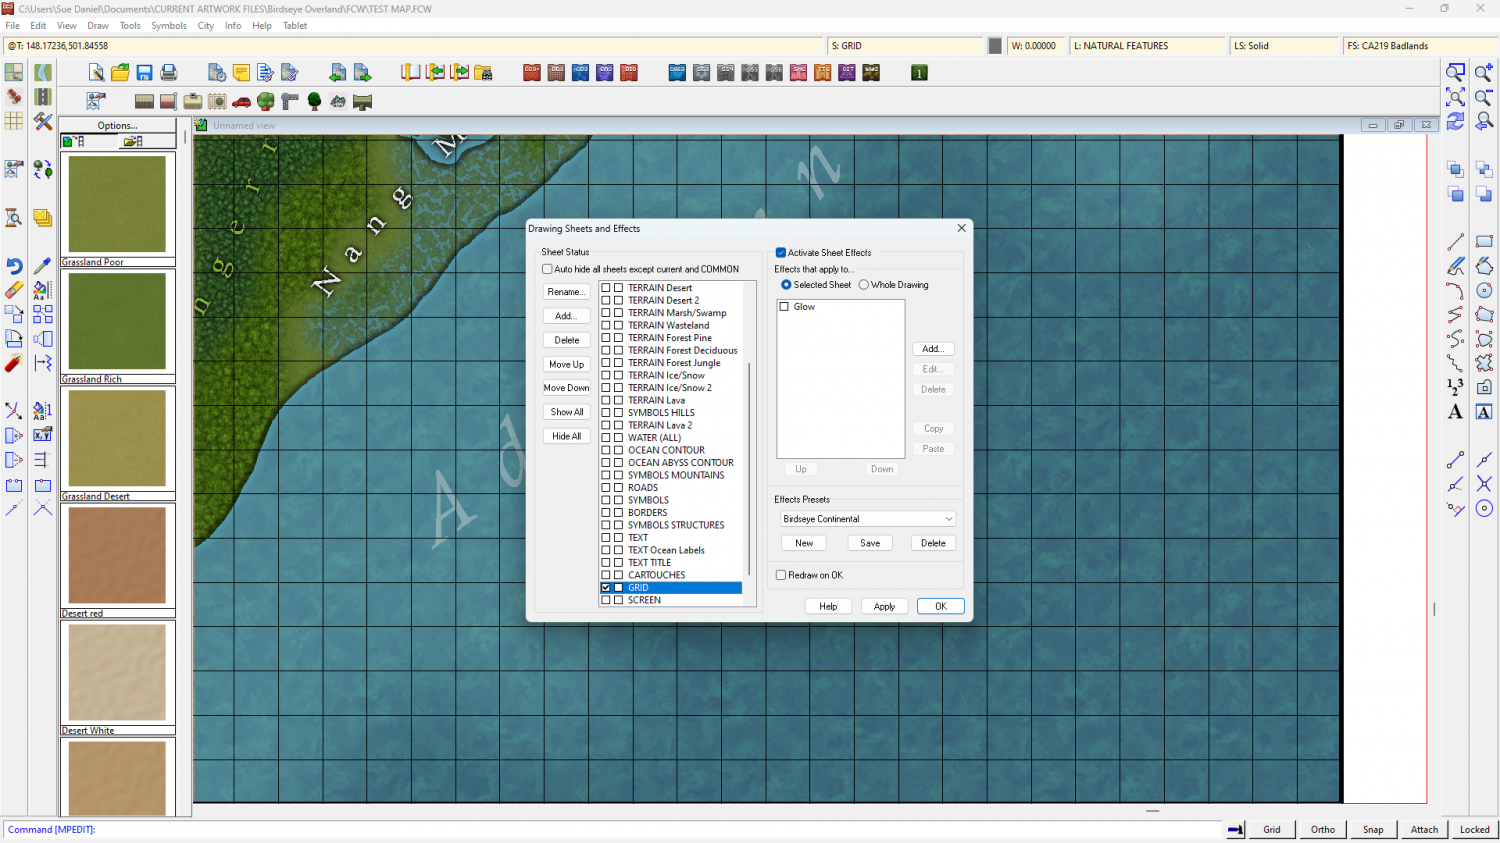Click the New drawing icon in toolbar
1500x843 pixels.
click(96, 72)
